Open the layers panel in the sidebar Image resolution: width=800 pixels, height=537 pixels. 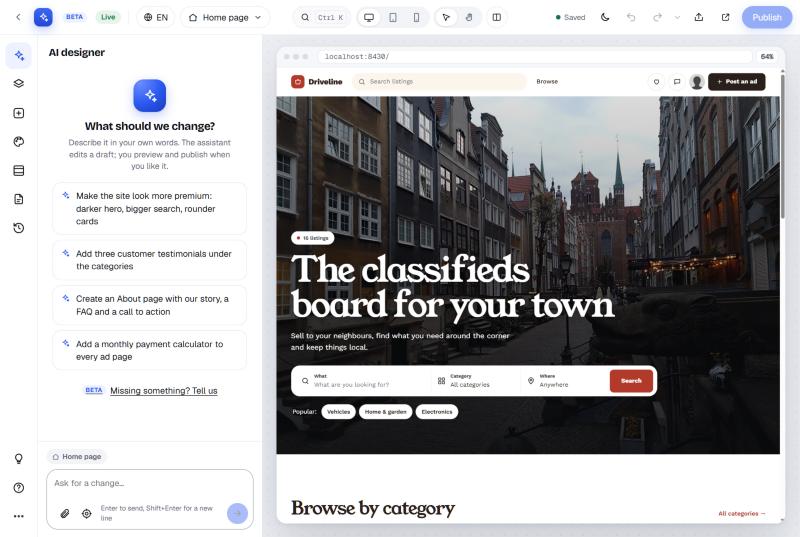19,84
